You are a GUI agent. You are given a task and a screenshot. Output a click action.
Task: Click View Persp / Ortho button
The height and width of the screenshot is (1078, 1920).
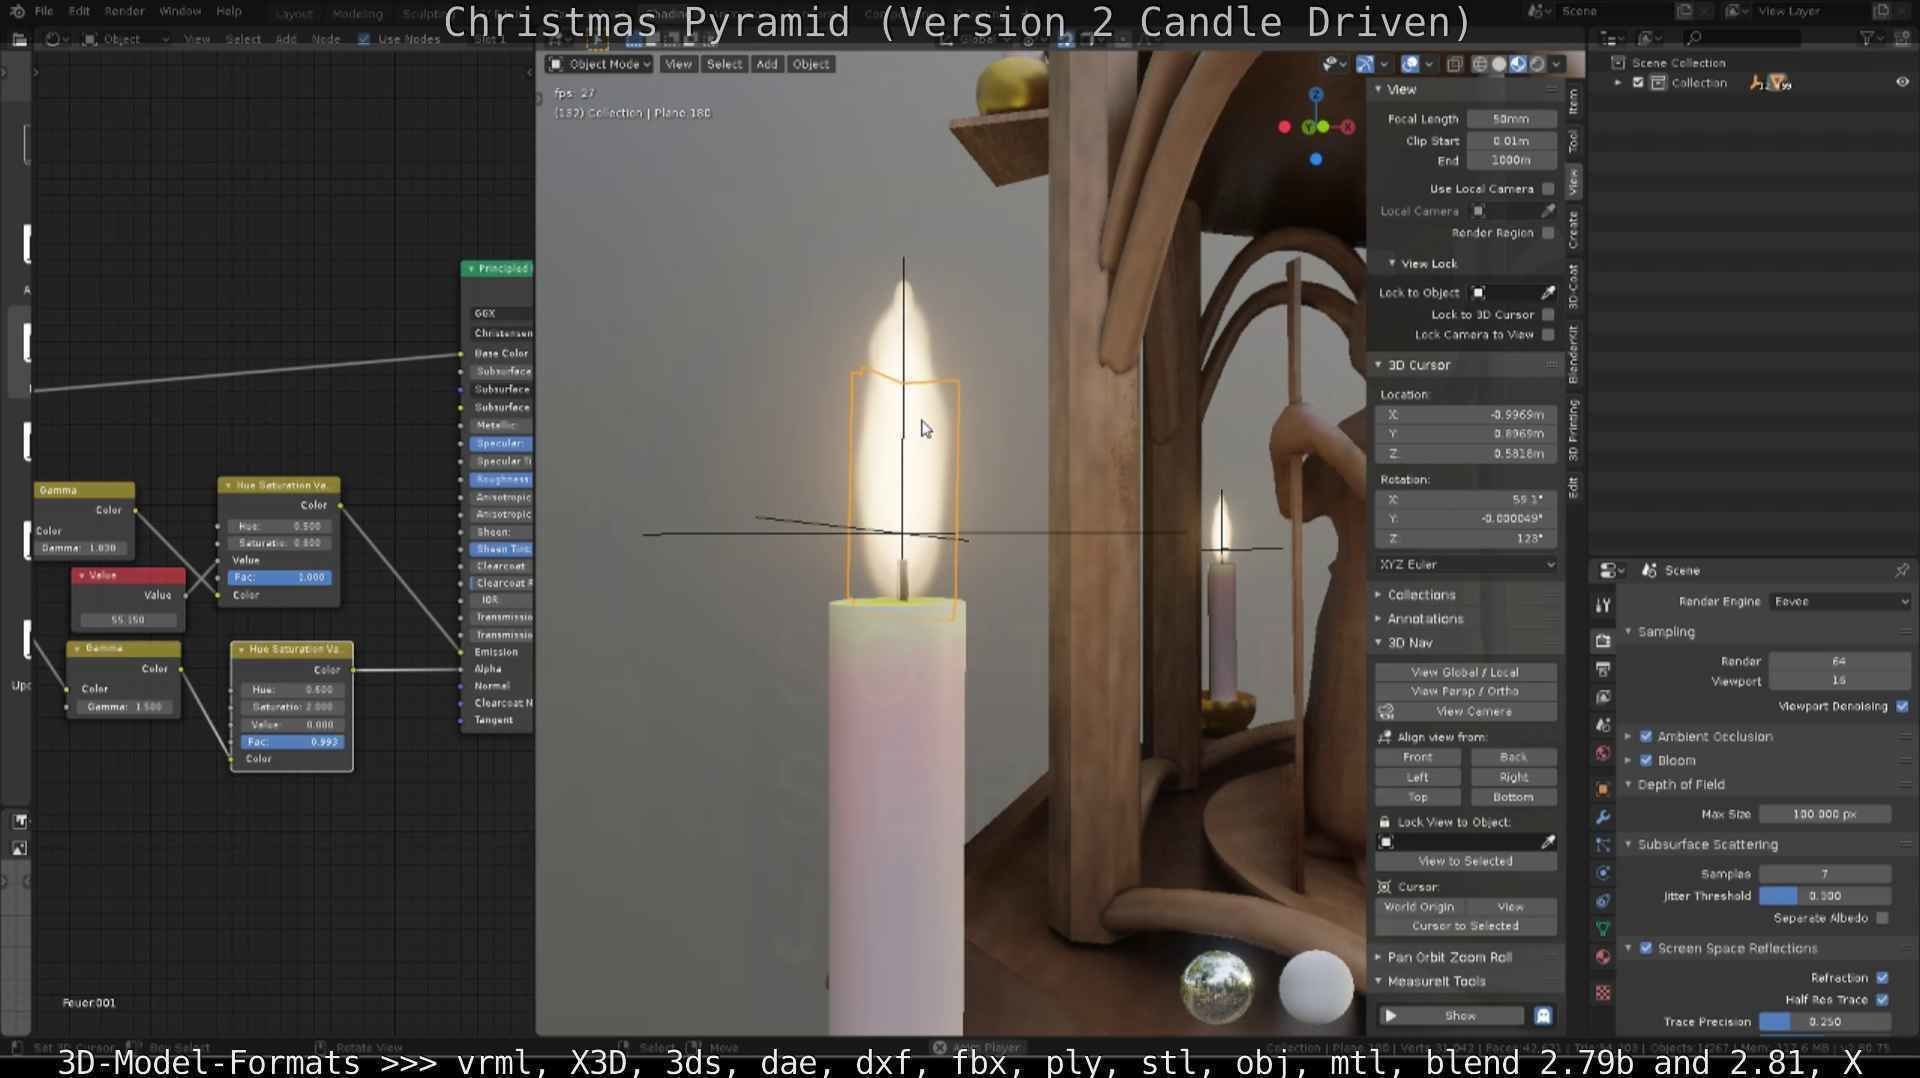1465,691
